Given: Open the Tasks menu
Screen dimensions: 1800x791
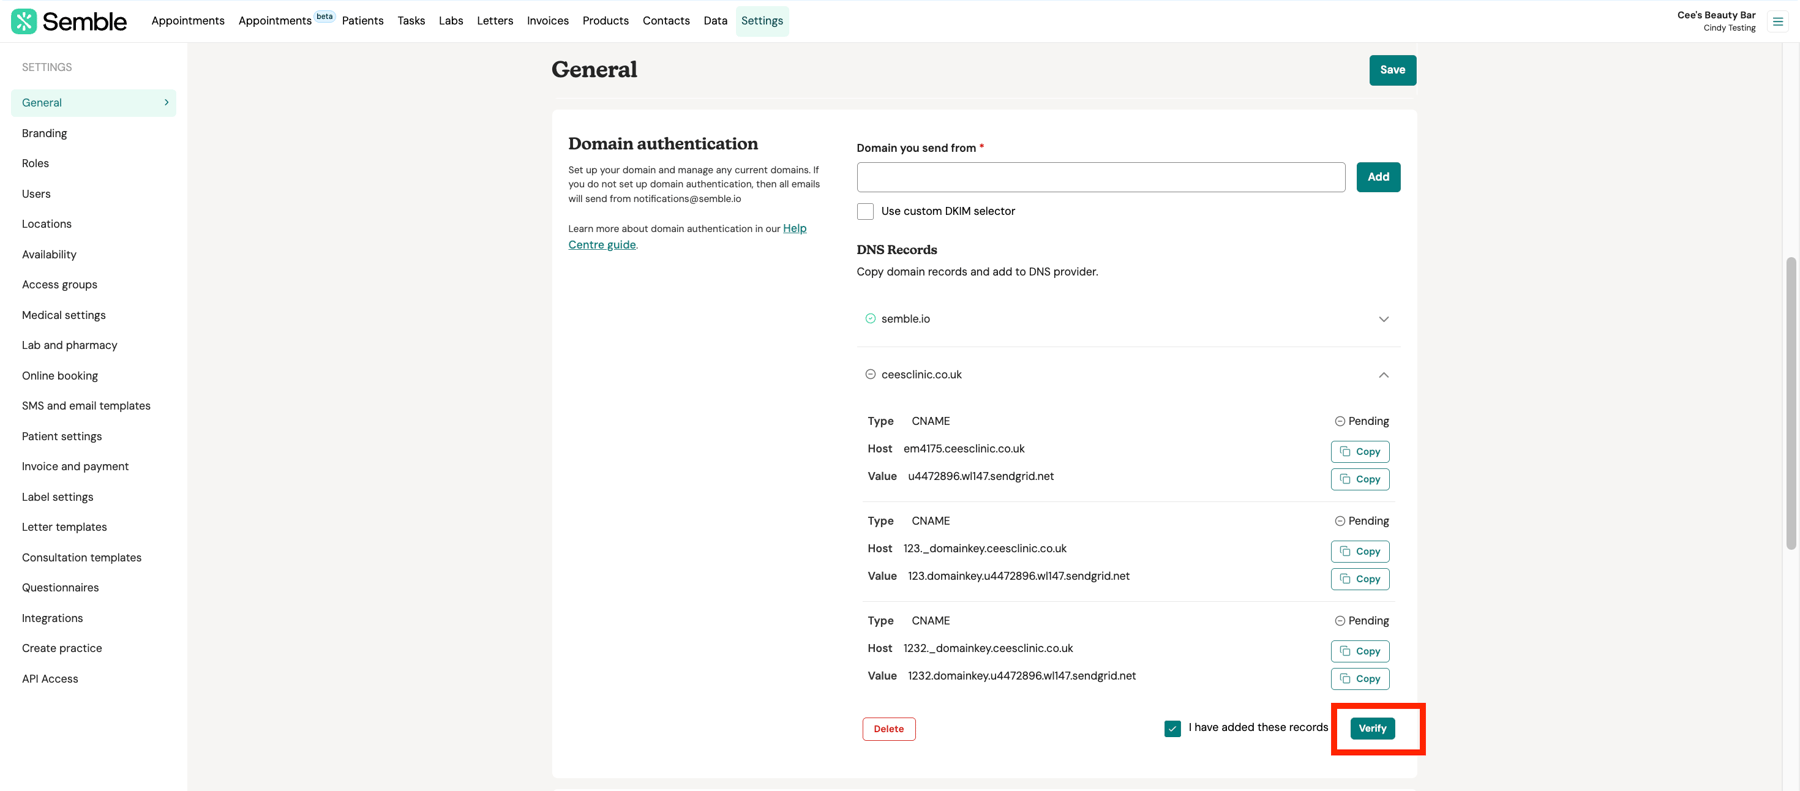Looking at the screenshot, I should (411, 21).
